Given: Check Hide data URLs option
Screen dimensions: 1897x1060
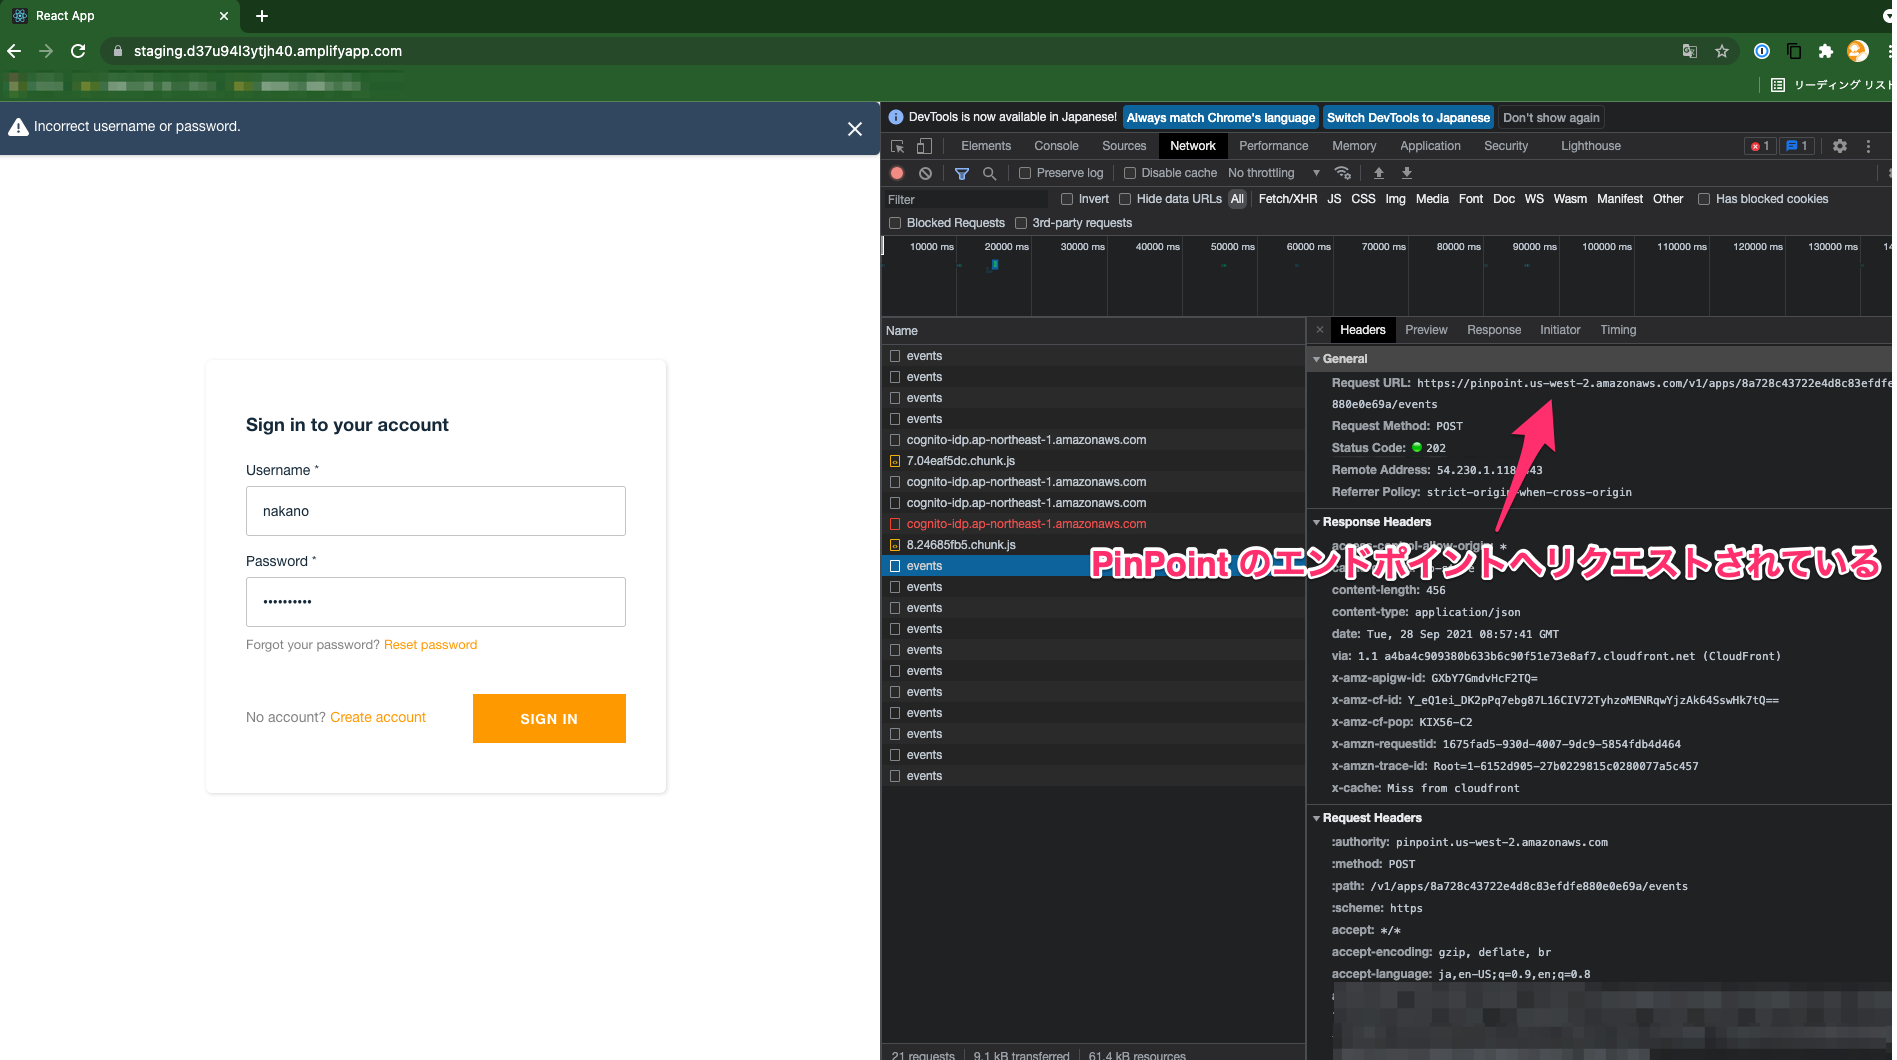Looking at the screenshot, I should tap(1125, 199).
